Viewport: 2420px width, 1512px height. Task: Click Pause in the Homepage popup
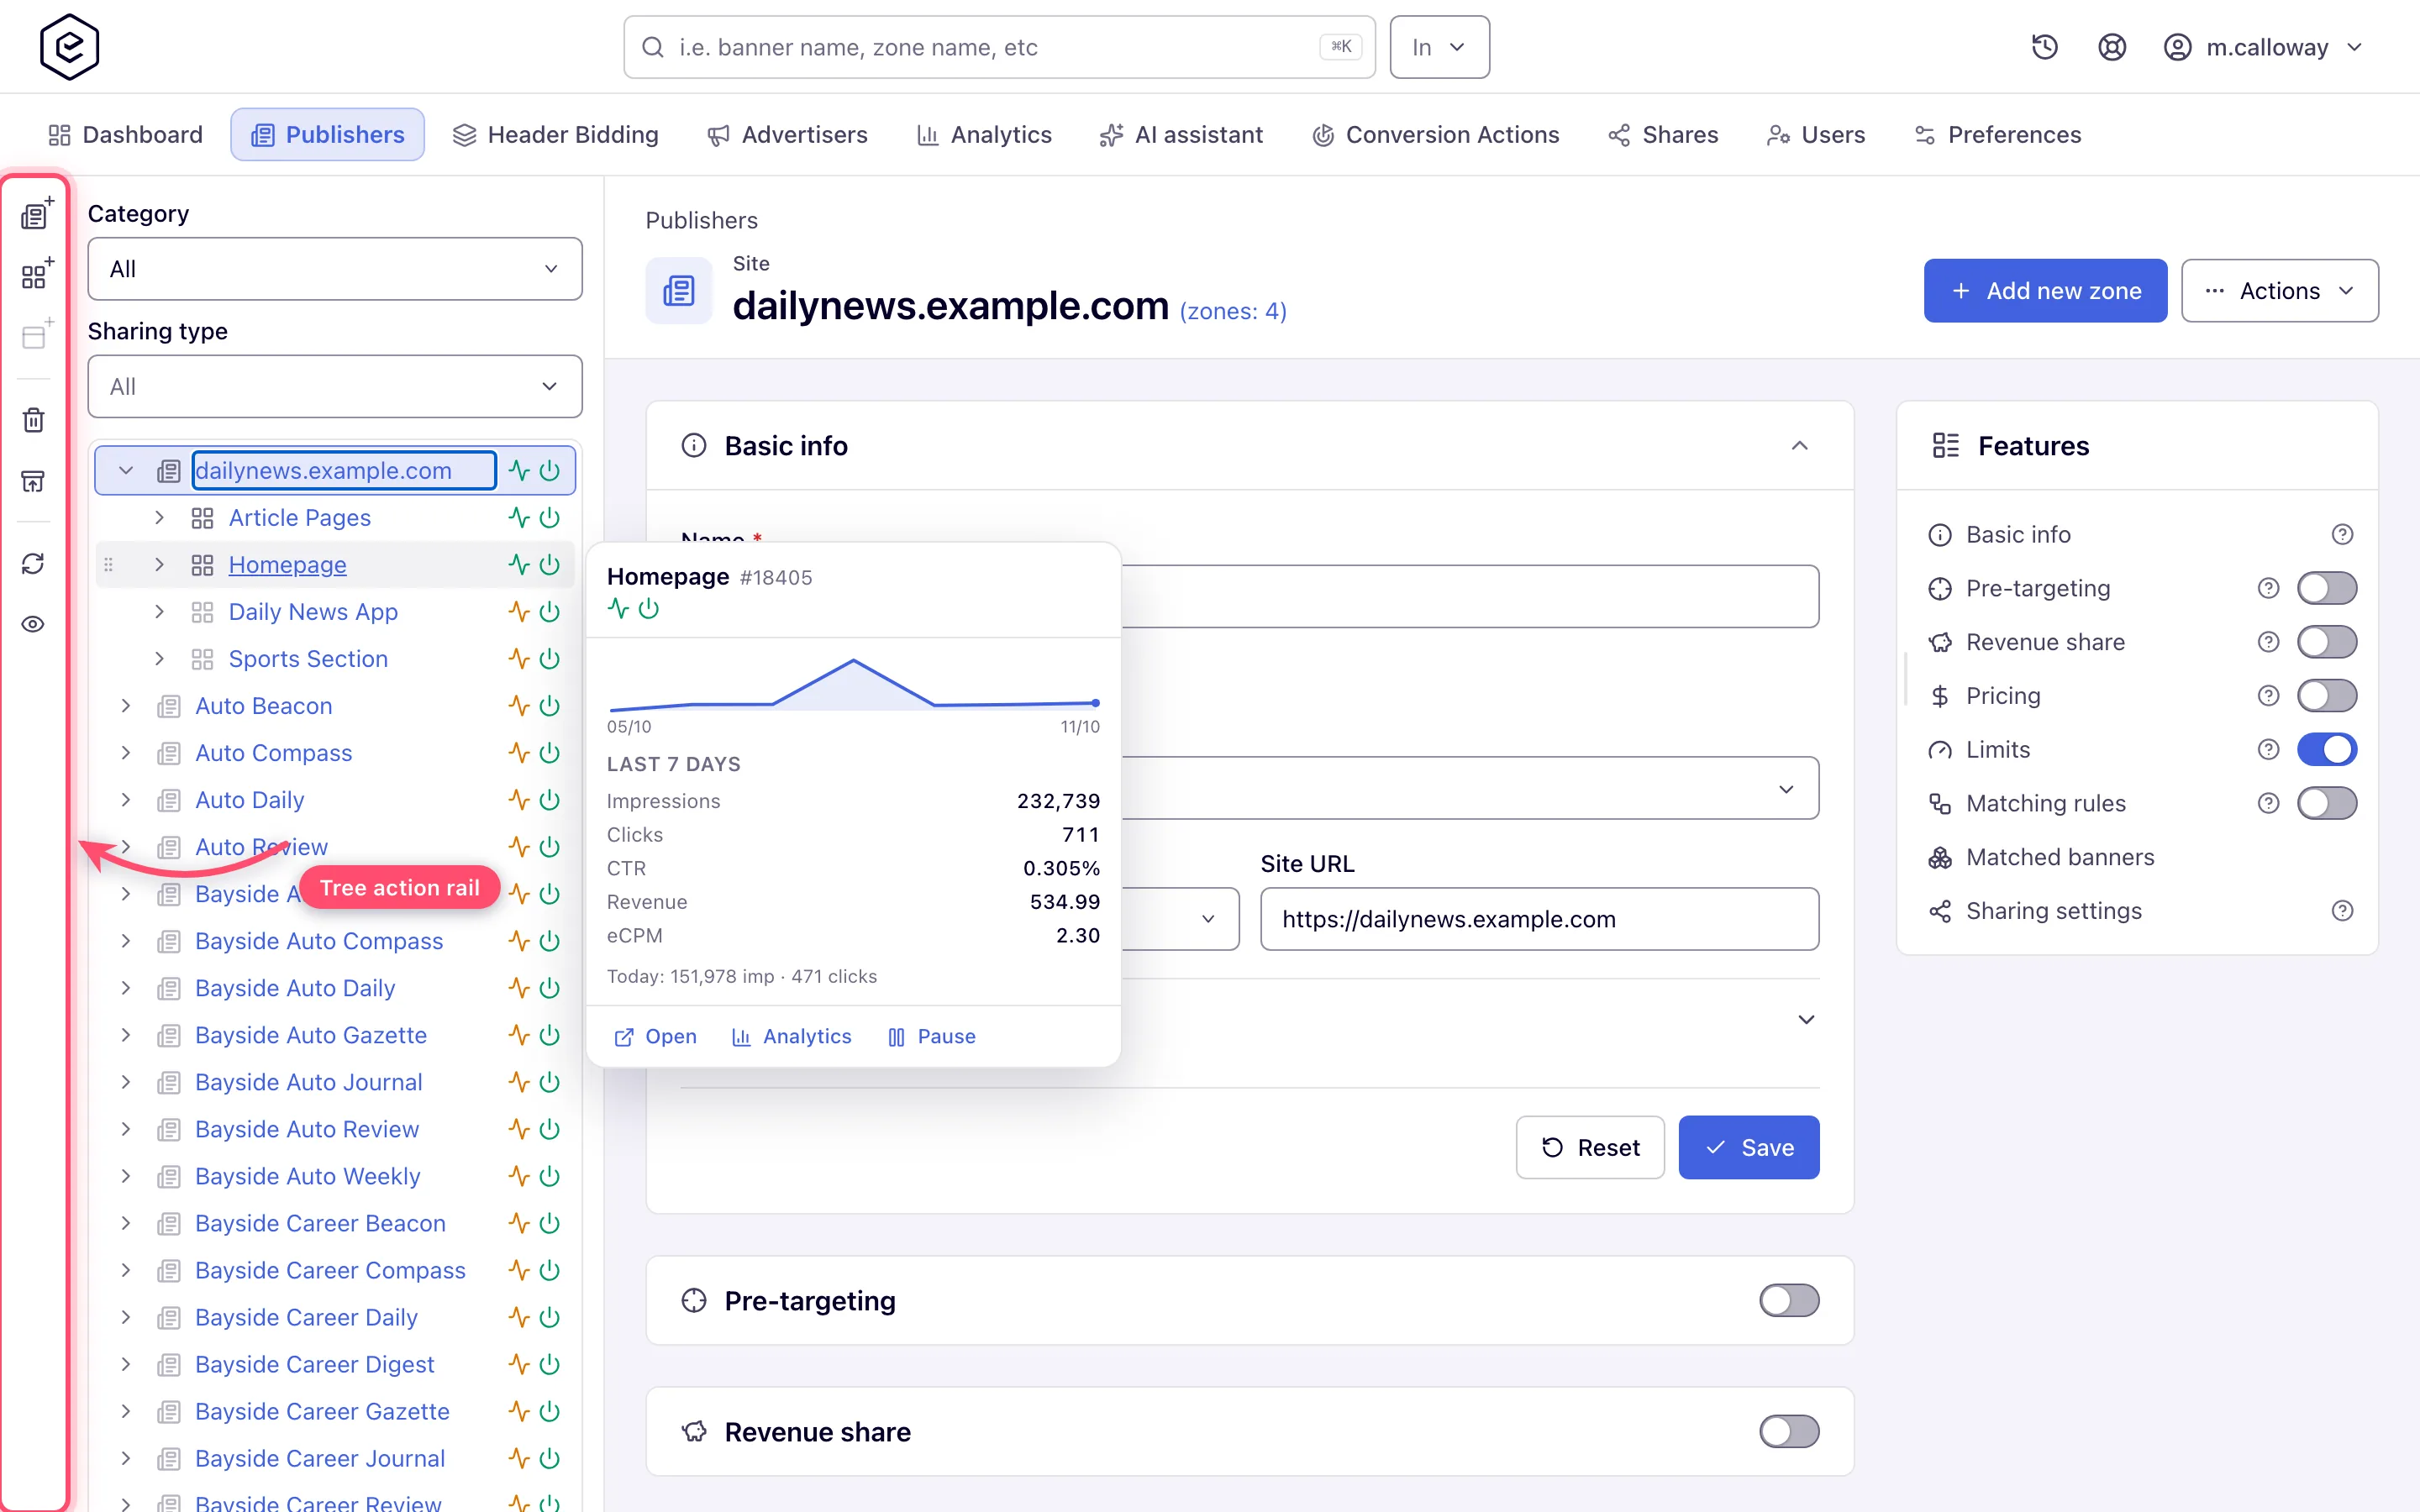[932, 1037]
